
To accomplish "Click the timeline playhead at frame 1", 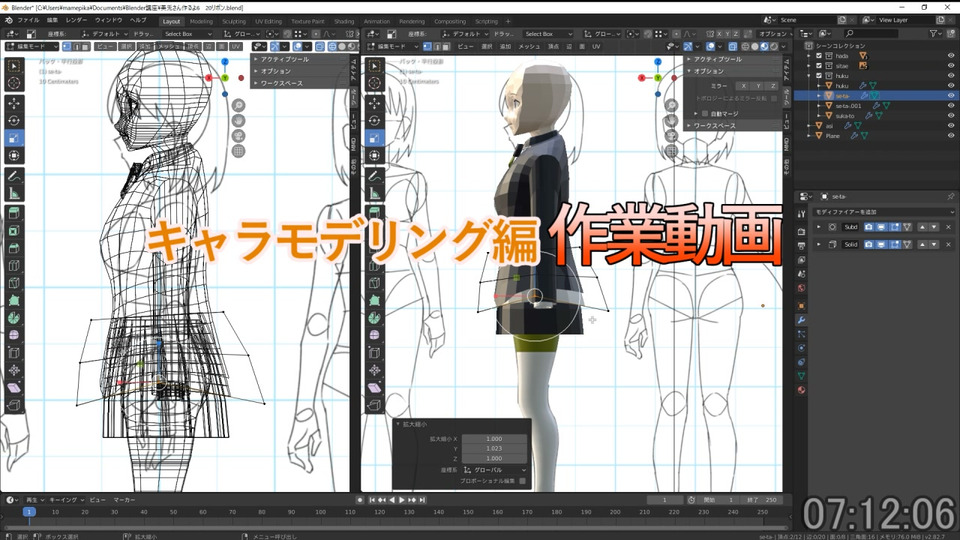I will click(29, 512).
